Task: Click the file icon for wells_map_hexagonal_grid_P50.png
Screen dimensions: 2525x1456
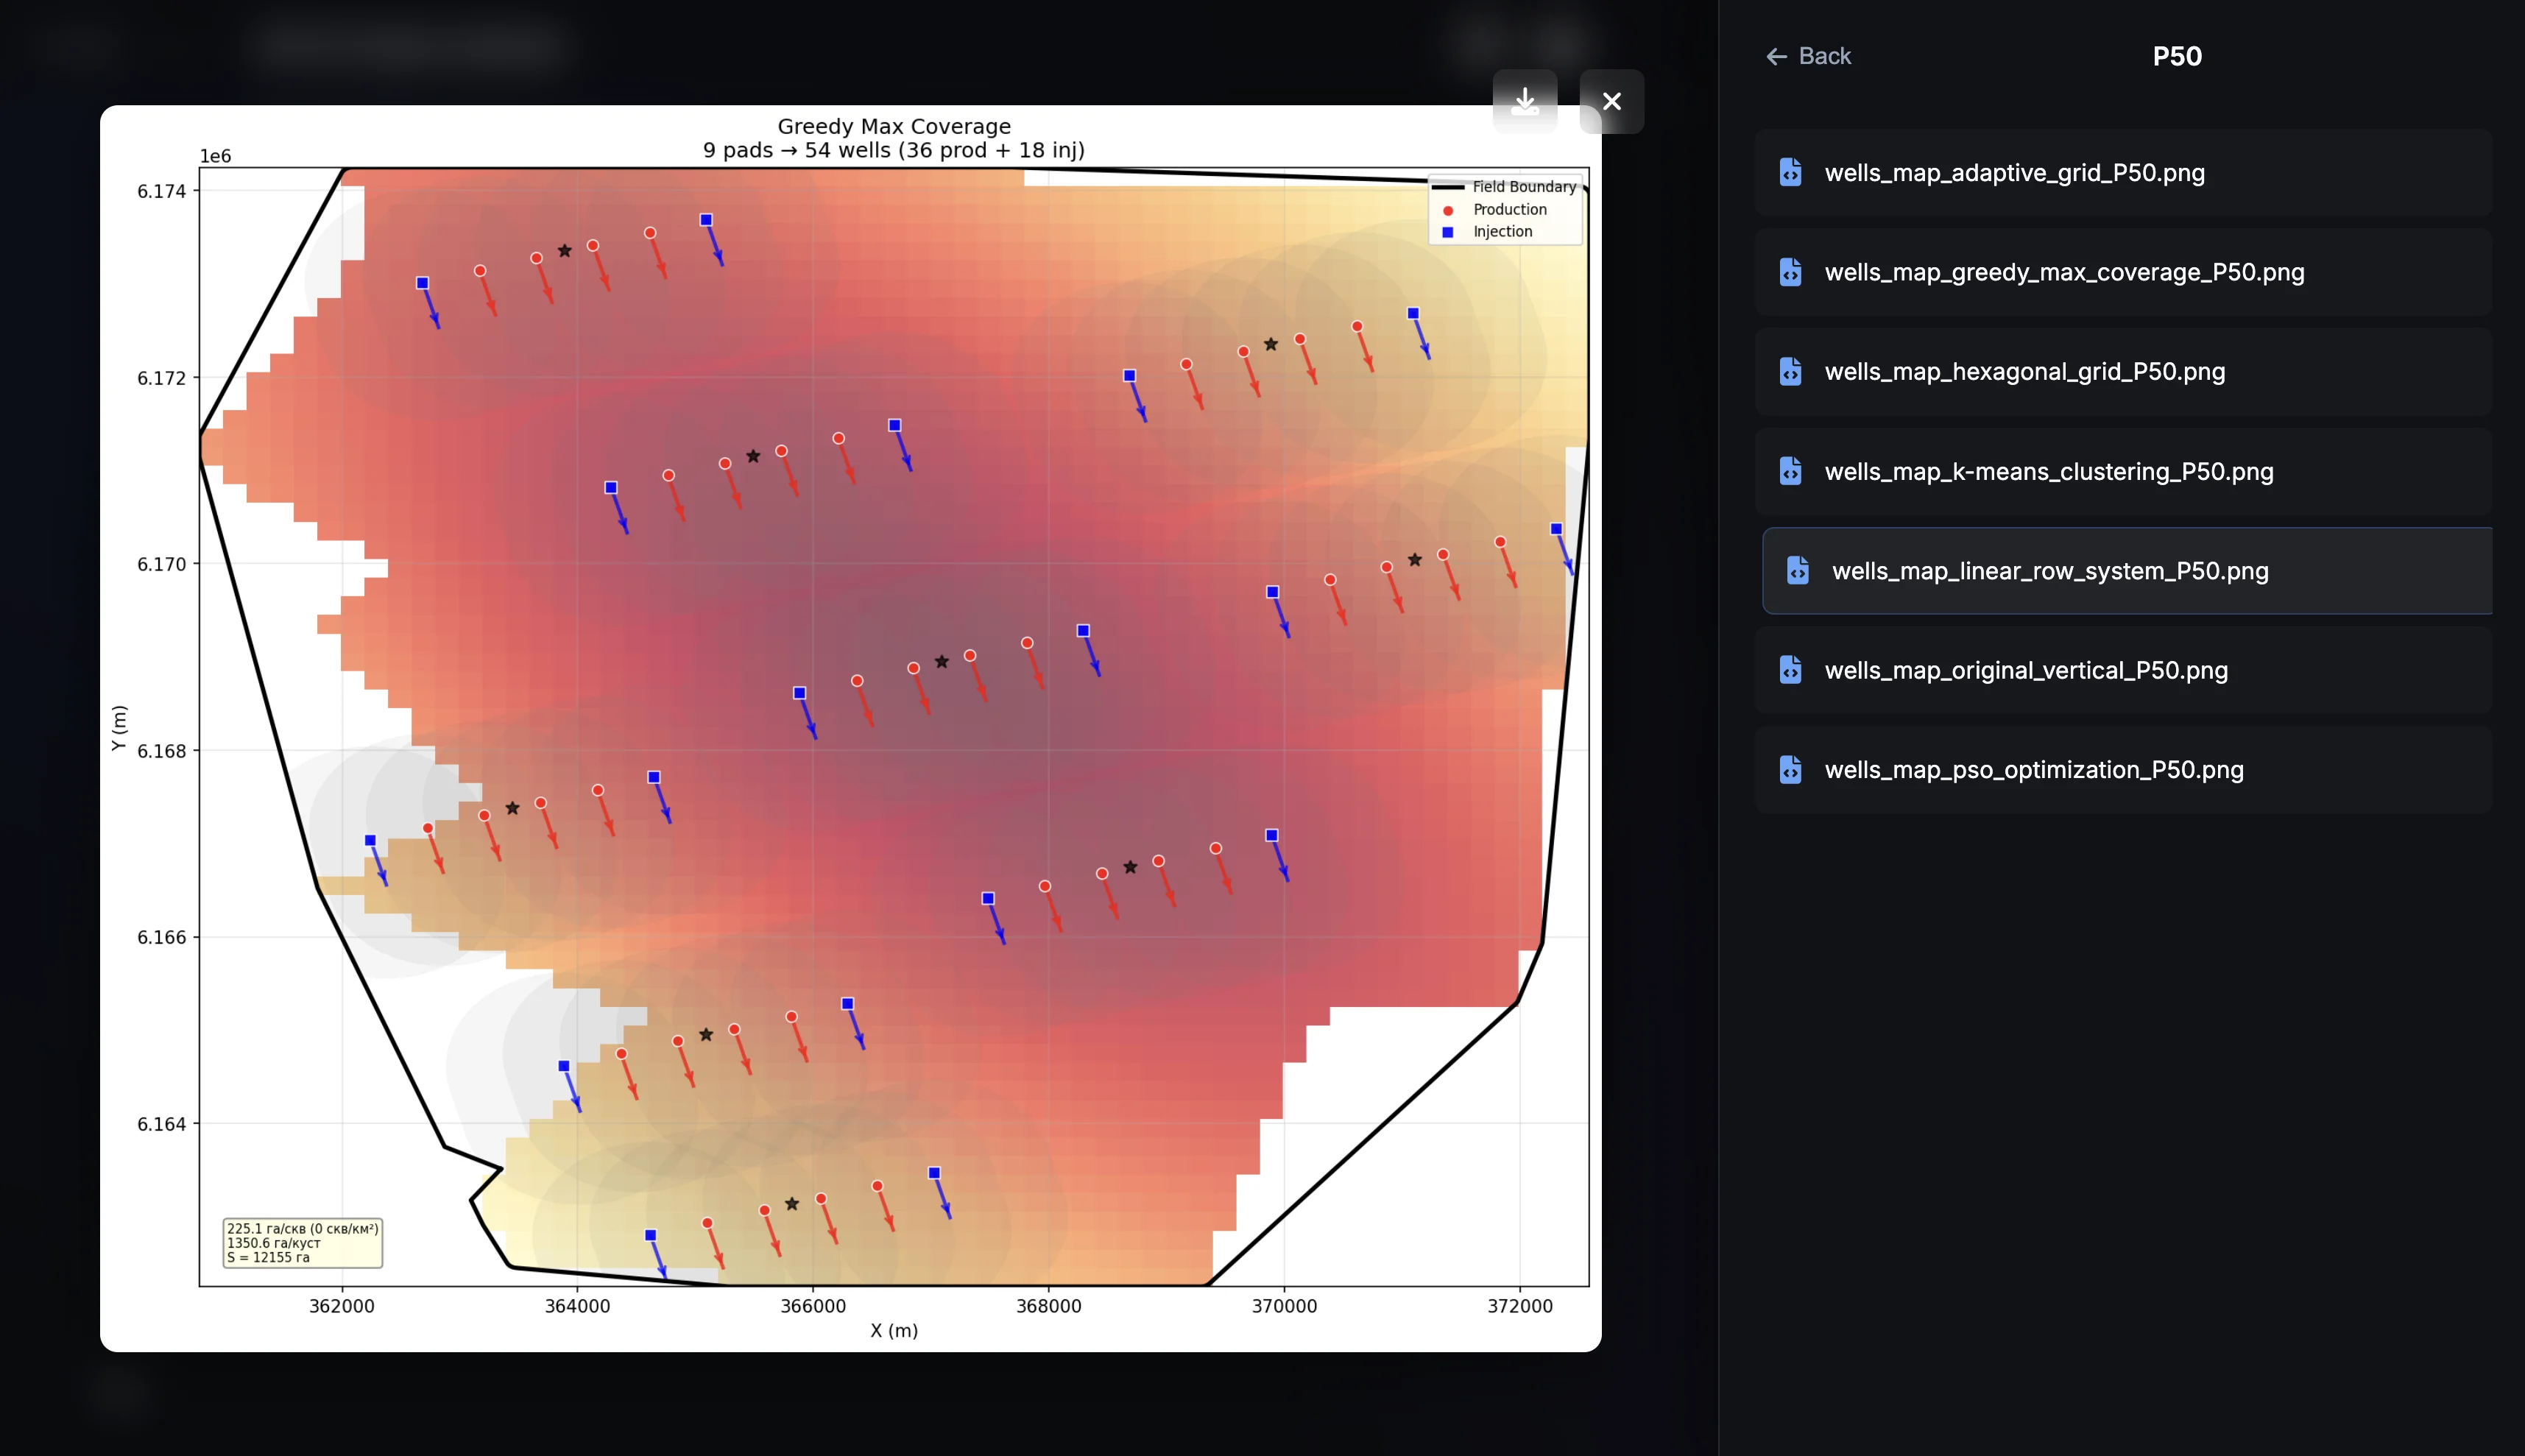Action: pos(1790,372)
